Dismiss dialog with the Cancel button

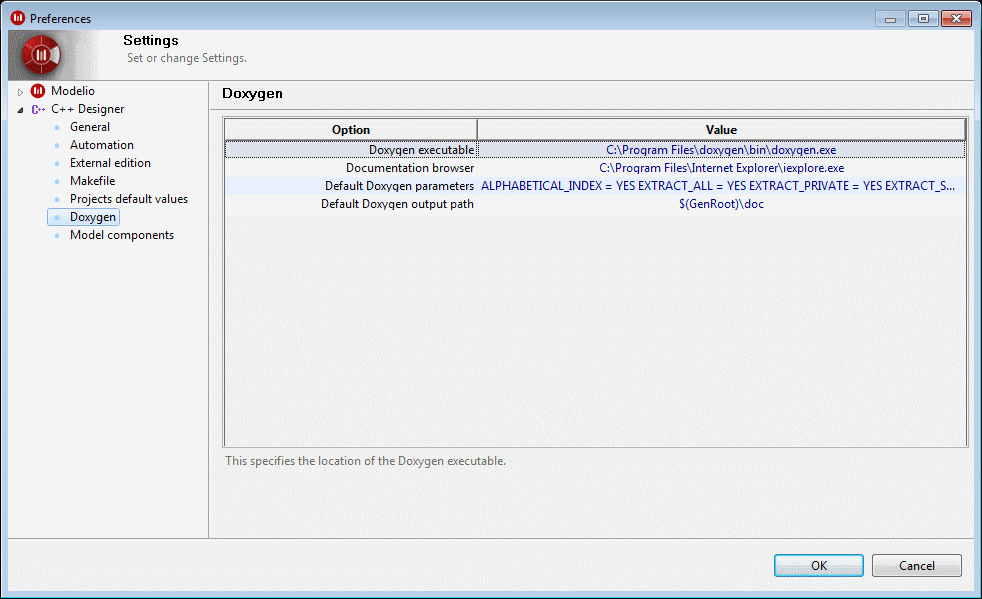click(917, 565)
